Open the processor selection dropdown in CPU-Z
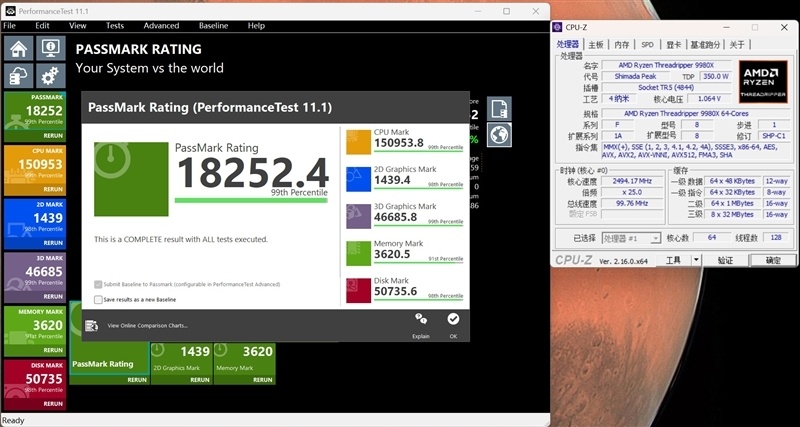 630,238
